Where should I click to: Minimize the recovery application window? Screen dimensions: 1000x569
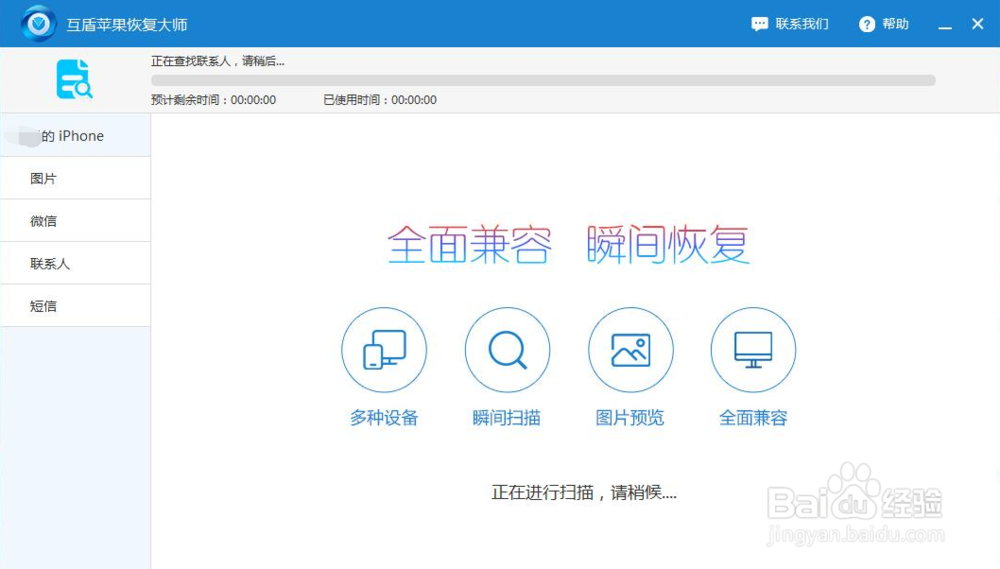click(945, 26)
